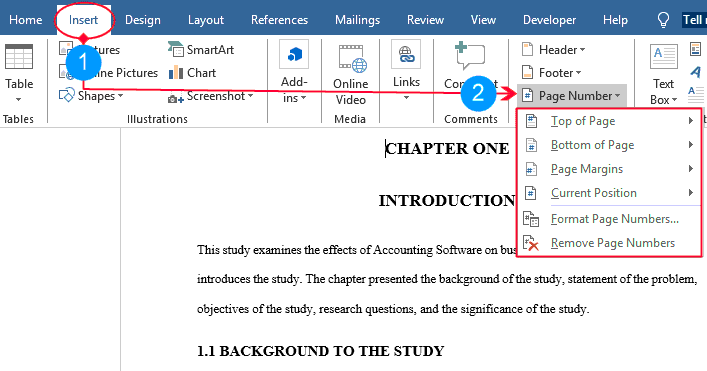Open the Screenshot dropdown
Image resolution: width=707 pixels, height=371 pixels.
click(x=211, y=96)
